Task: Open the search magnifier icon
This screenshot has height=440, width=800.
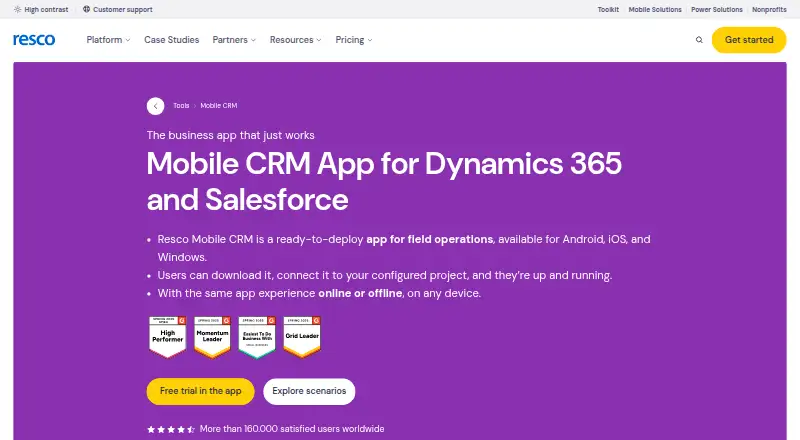Action: click(x=699, y=40)
